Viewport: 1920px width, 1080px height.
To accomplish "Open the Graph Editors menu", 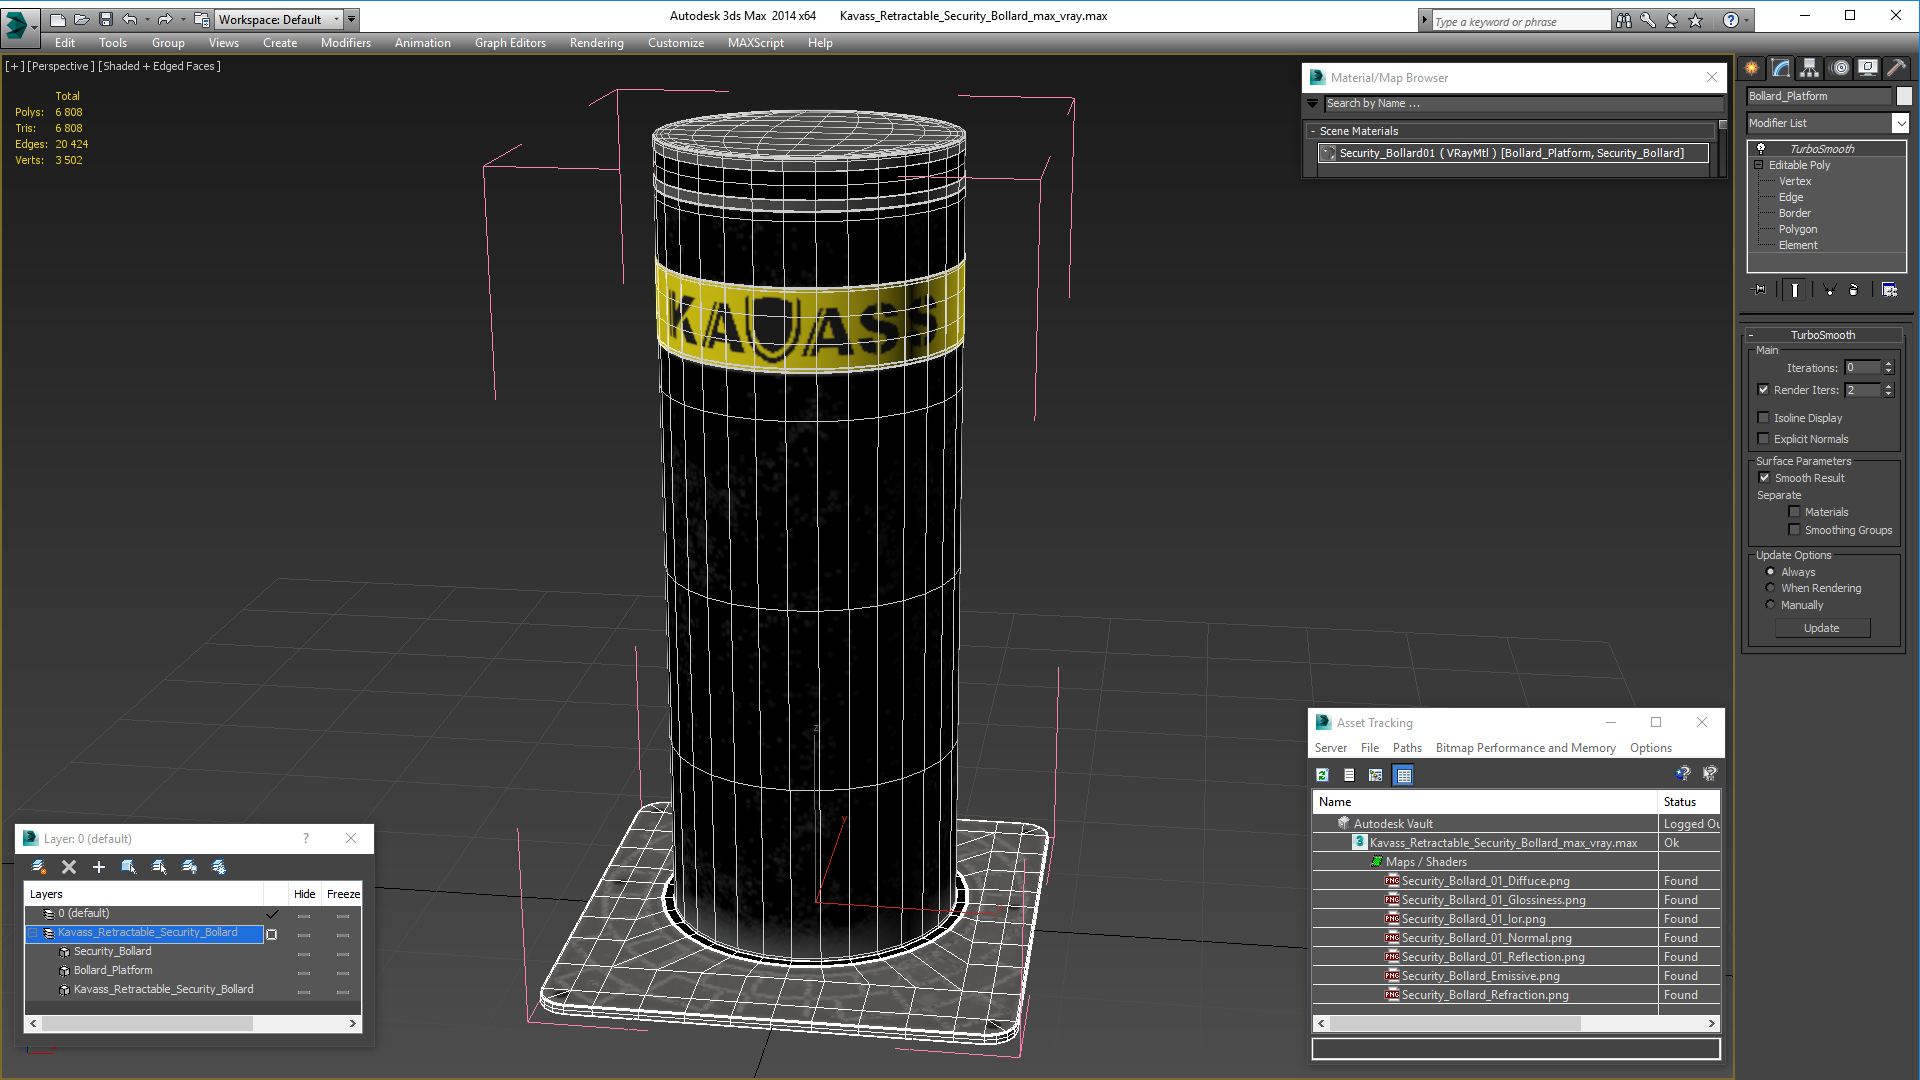I will tap(510, 43).
